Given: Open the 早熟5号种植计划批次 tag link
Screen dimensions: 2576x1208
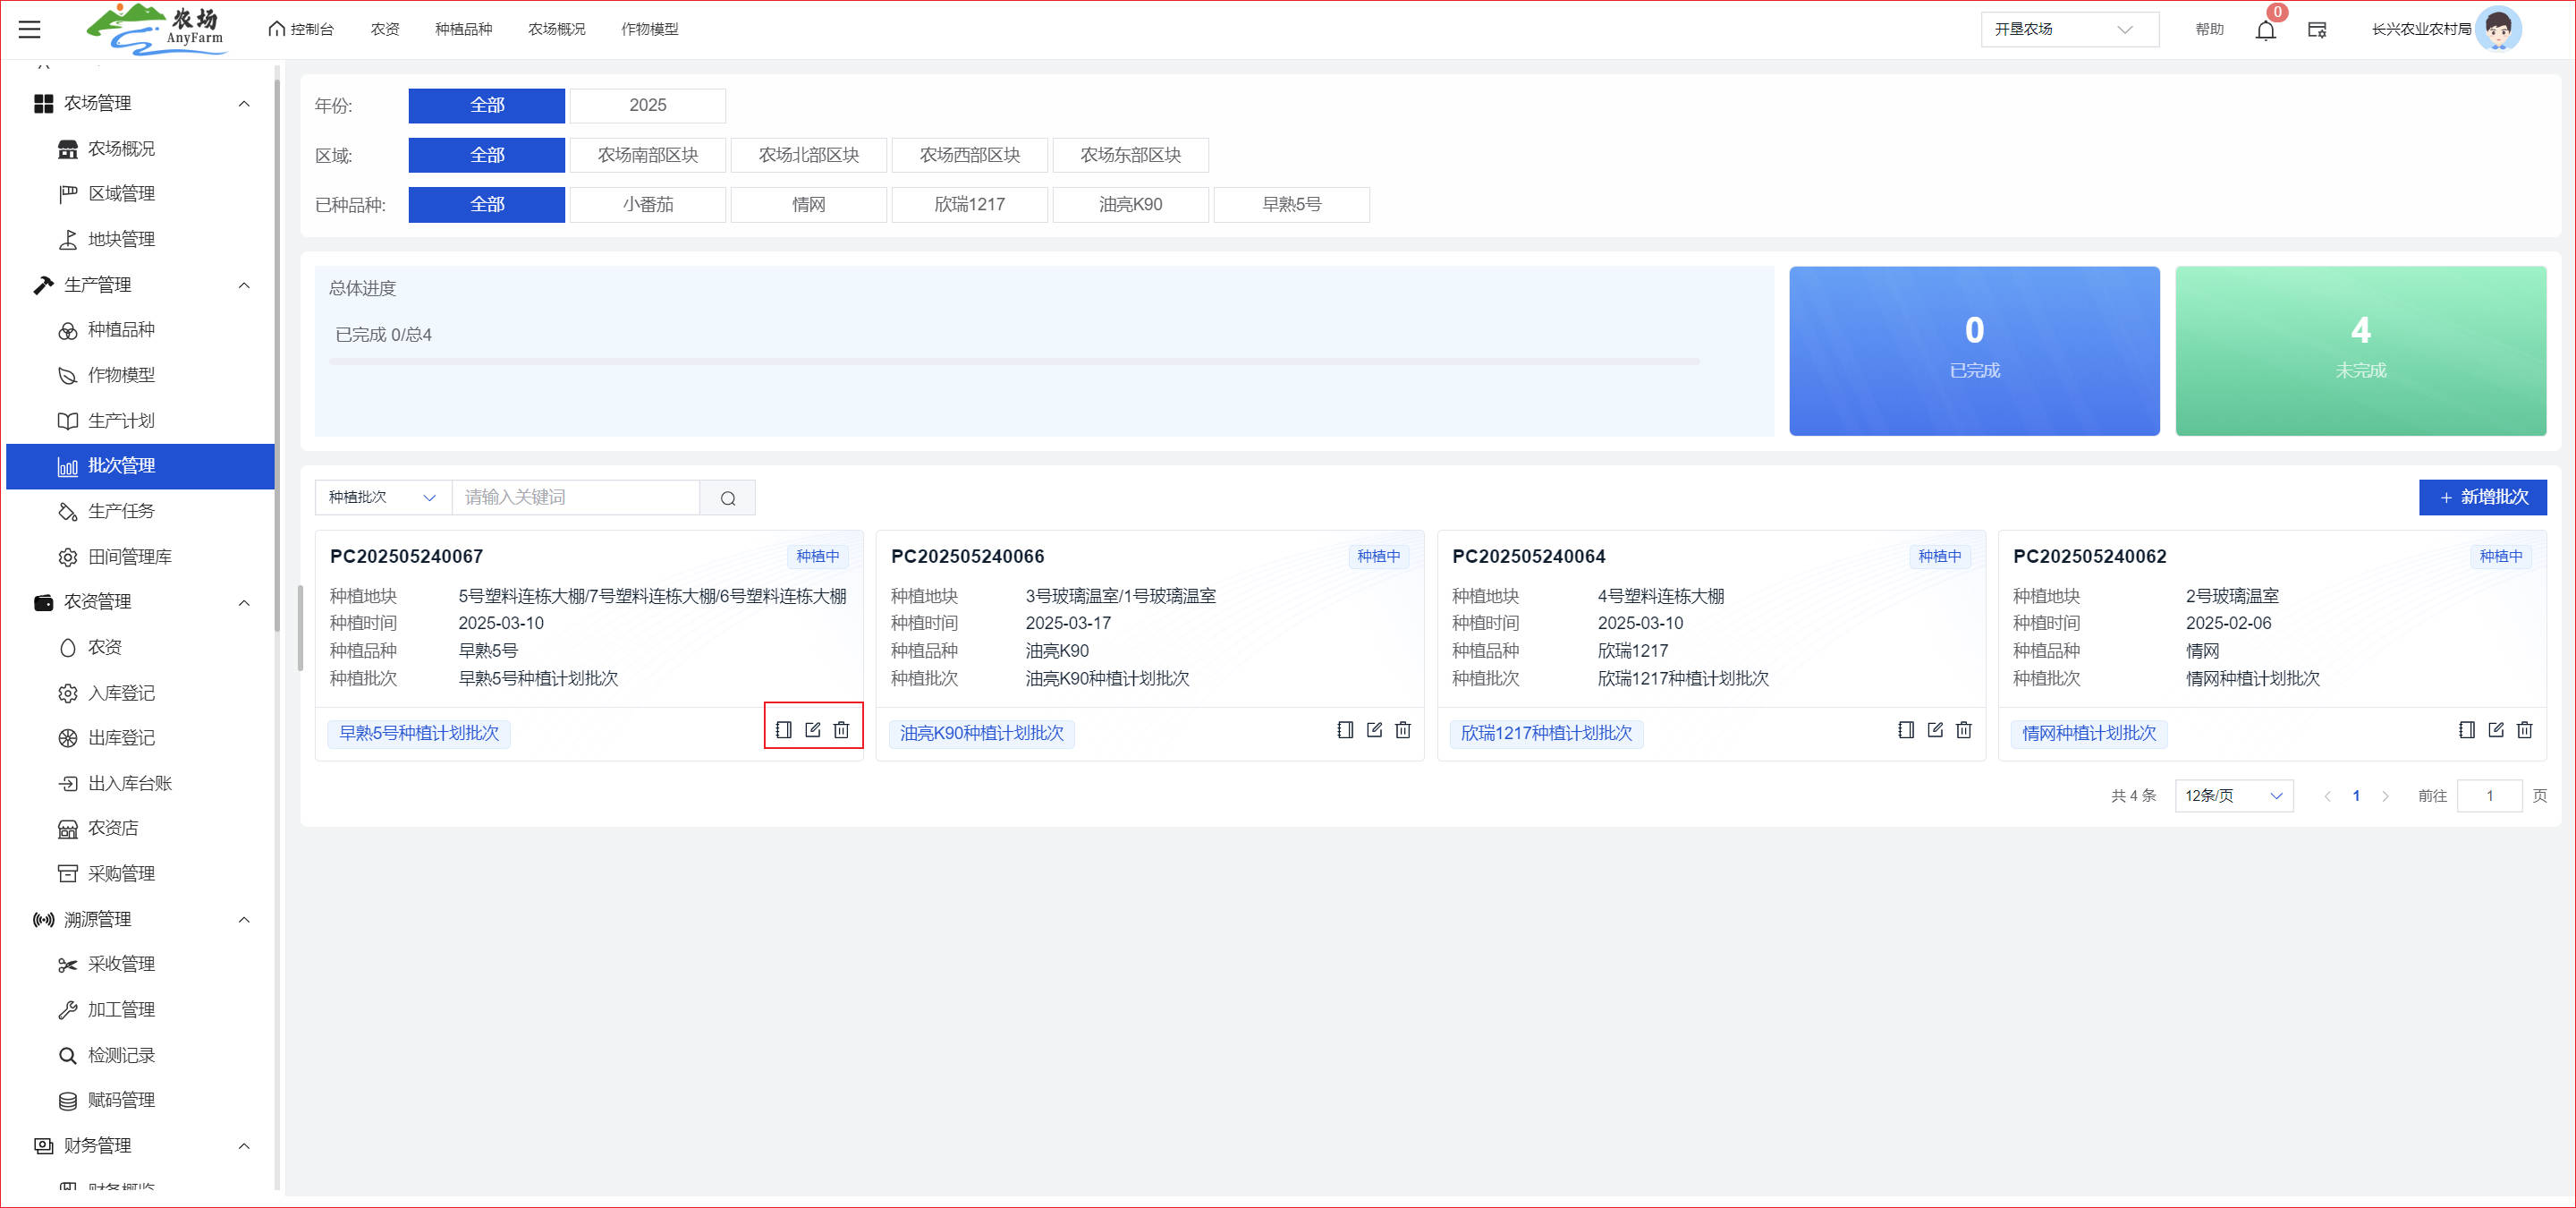Looking at the screenshot, I should click(x=418, y=733).
